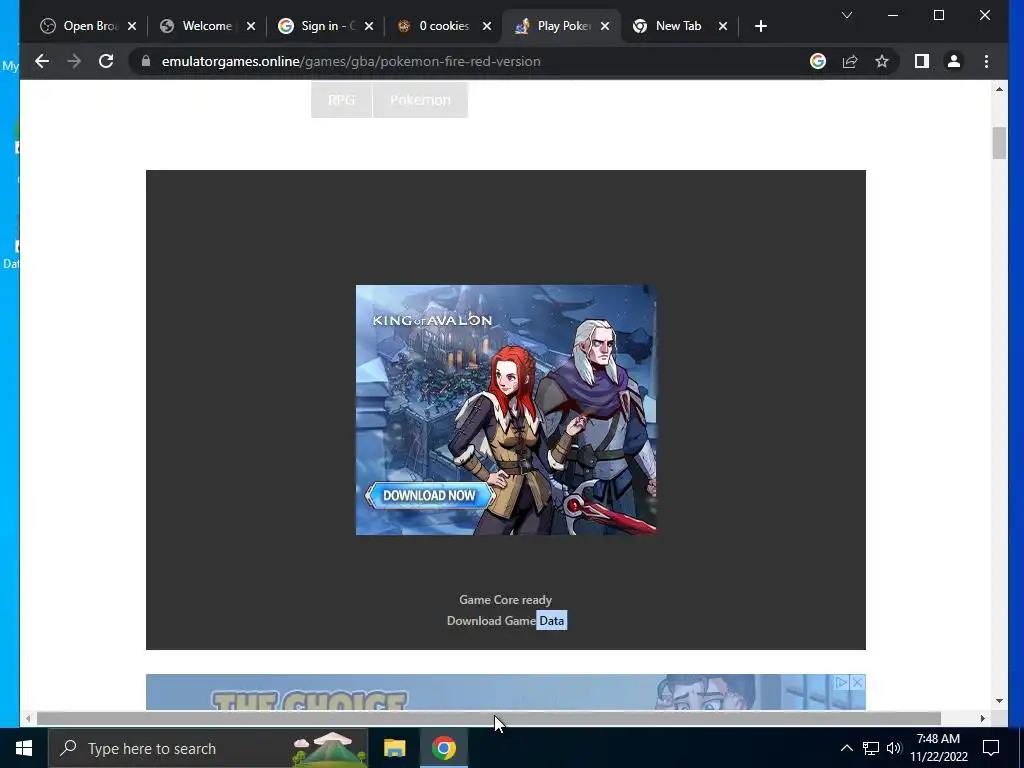Click the Download Game Data text
Viewport: 1024px width, 768px height.
point(505,620)
